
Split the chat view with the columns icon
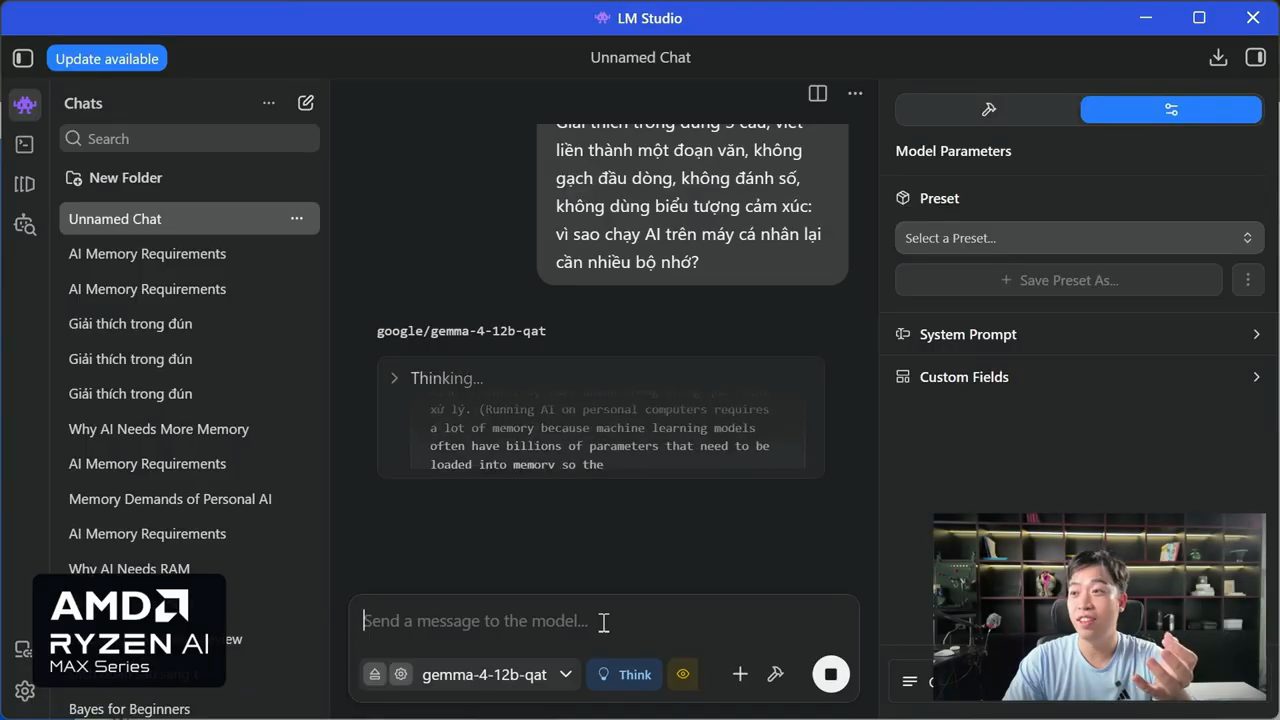[x=818, y=93]
